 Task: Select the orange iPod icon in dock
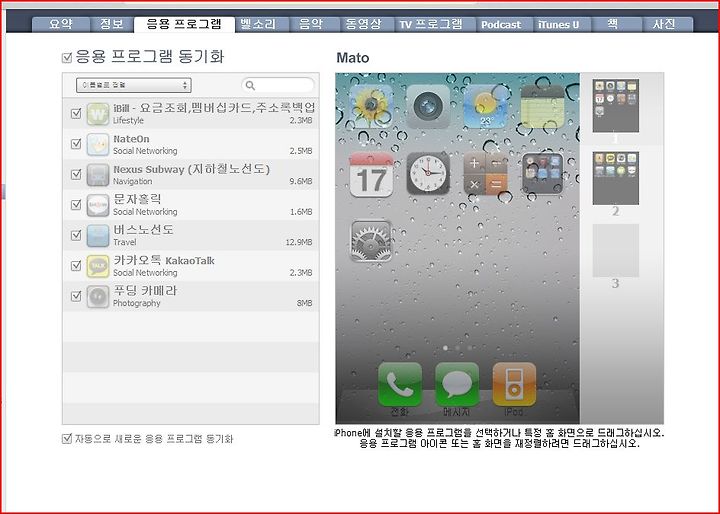(x=514, y=385)
